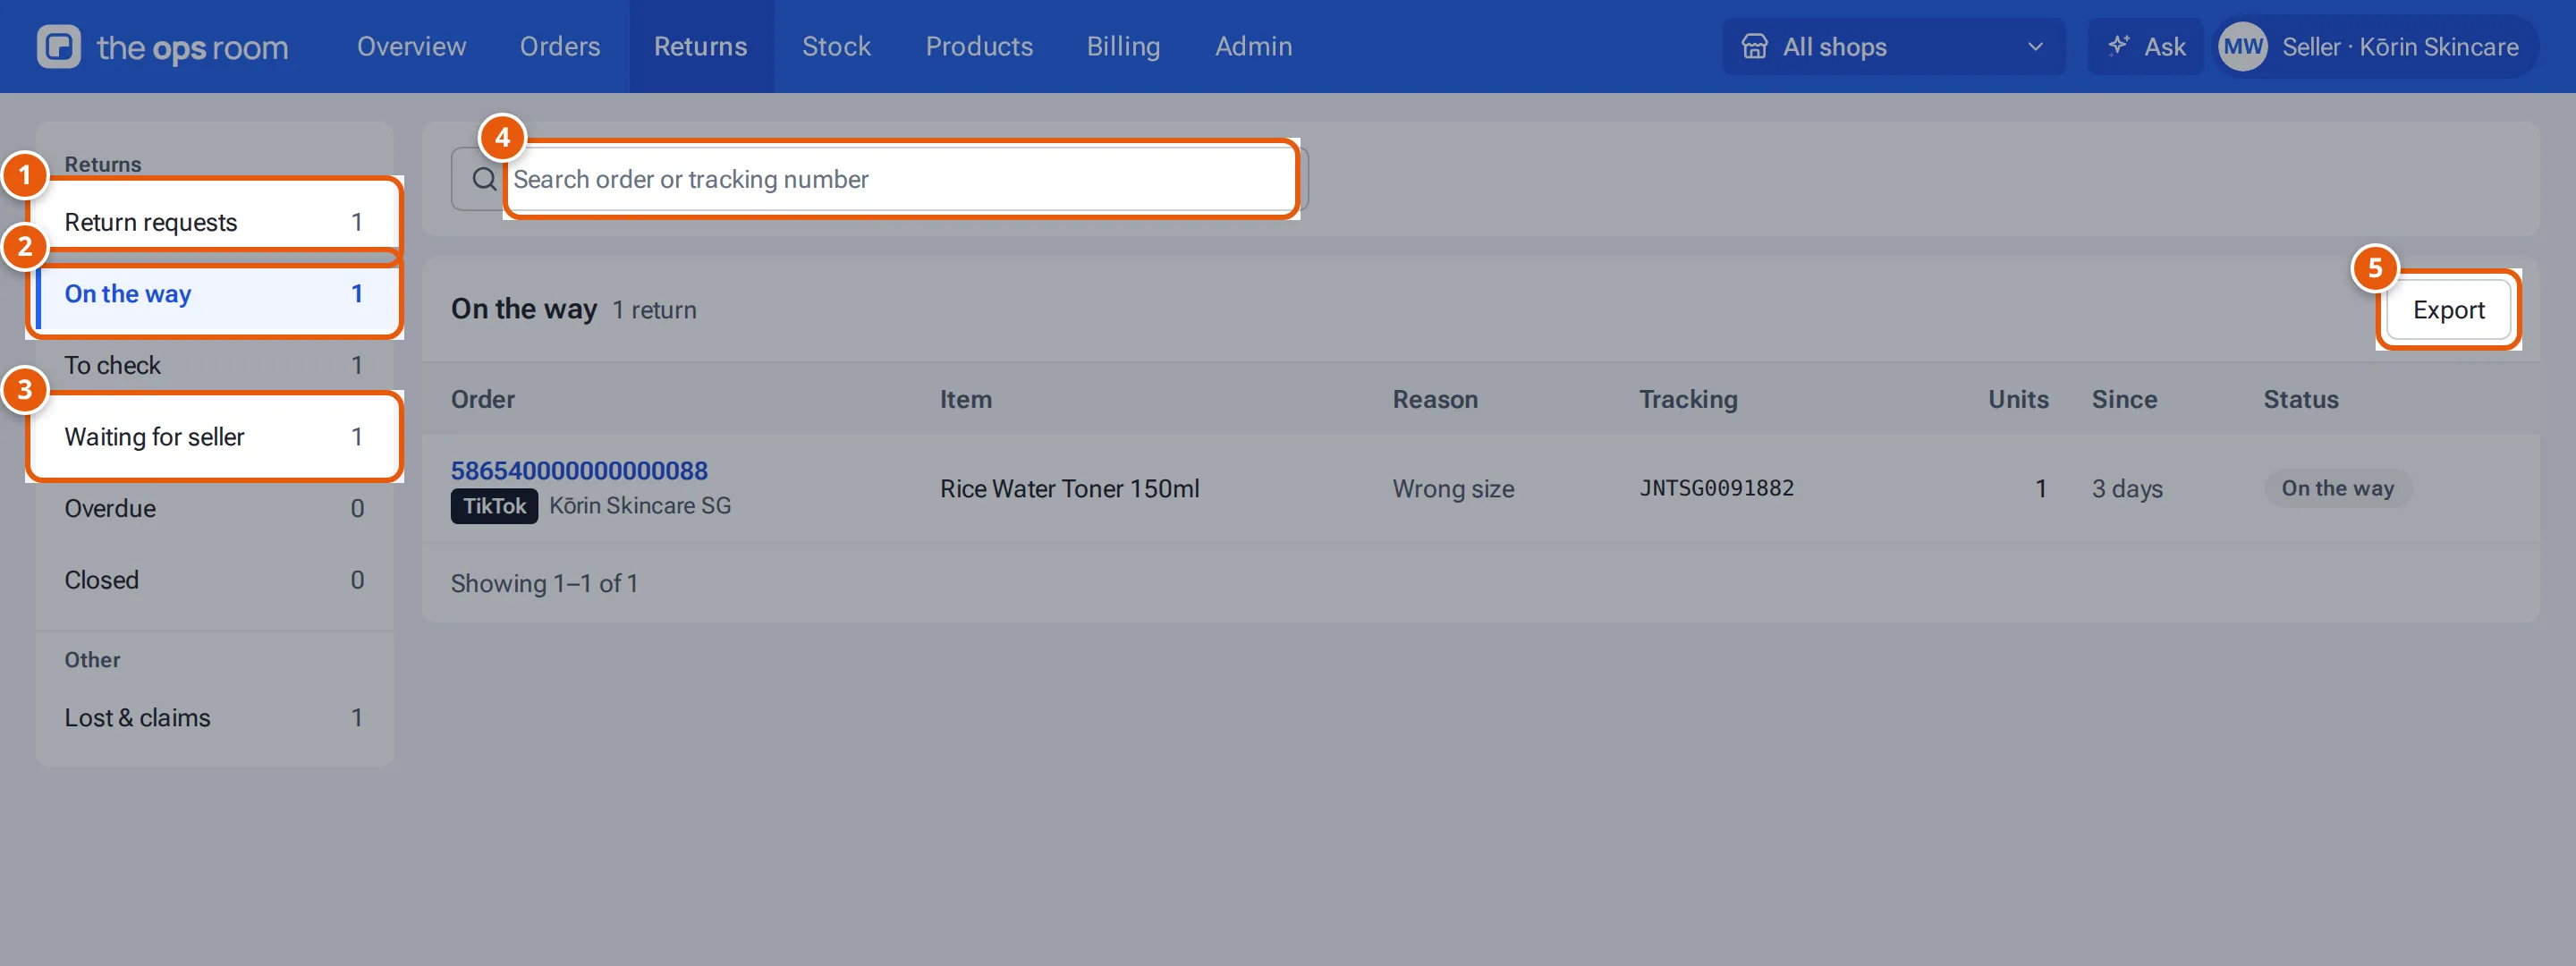Image resolution: width=2576 pixels, height=966 pixels.
Task: Click the ops room logo icon
Action: click(x=59, y=46)
